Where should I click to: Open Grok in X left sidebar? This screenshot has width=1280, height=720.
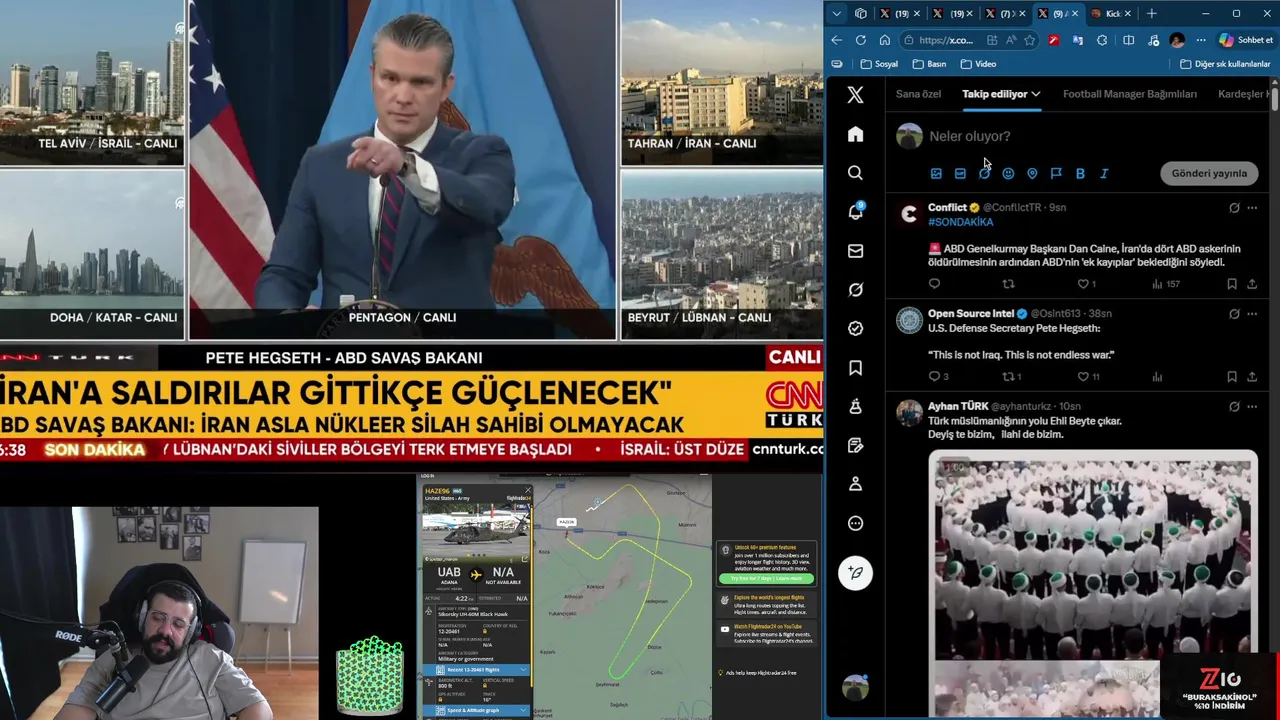(855, 290)
